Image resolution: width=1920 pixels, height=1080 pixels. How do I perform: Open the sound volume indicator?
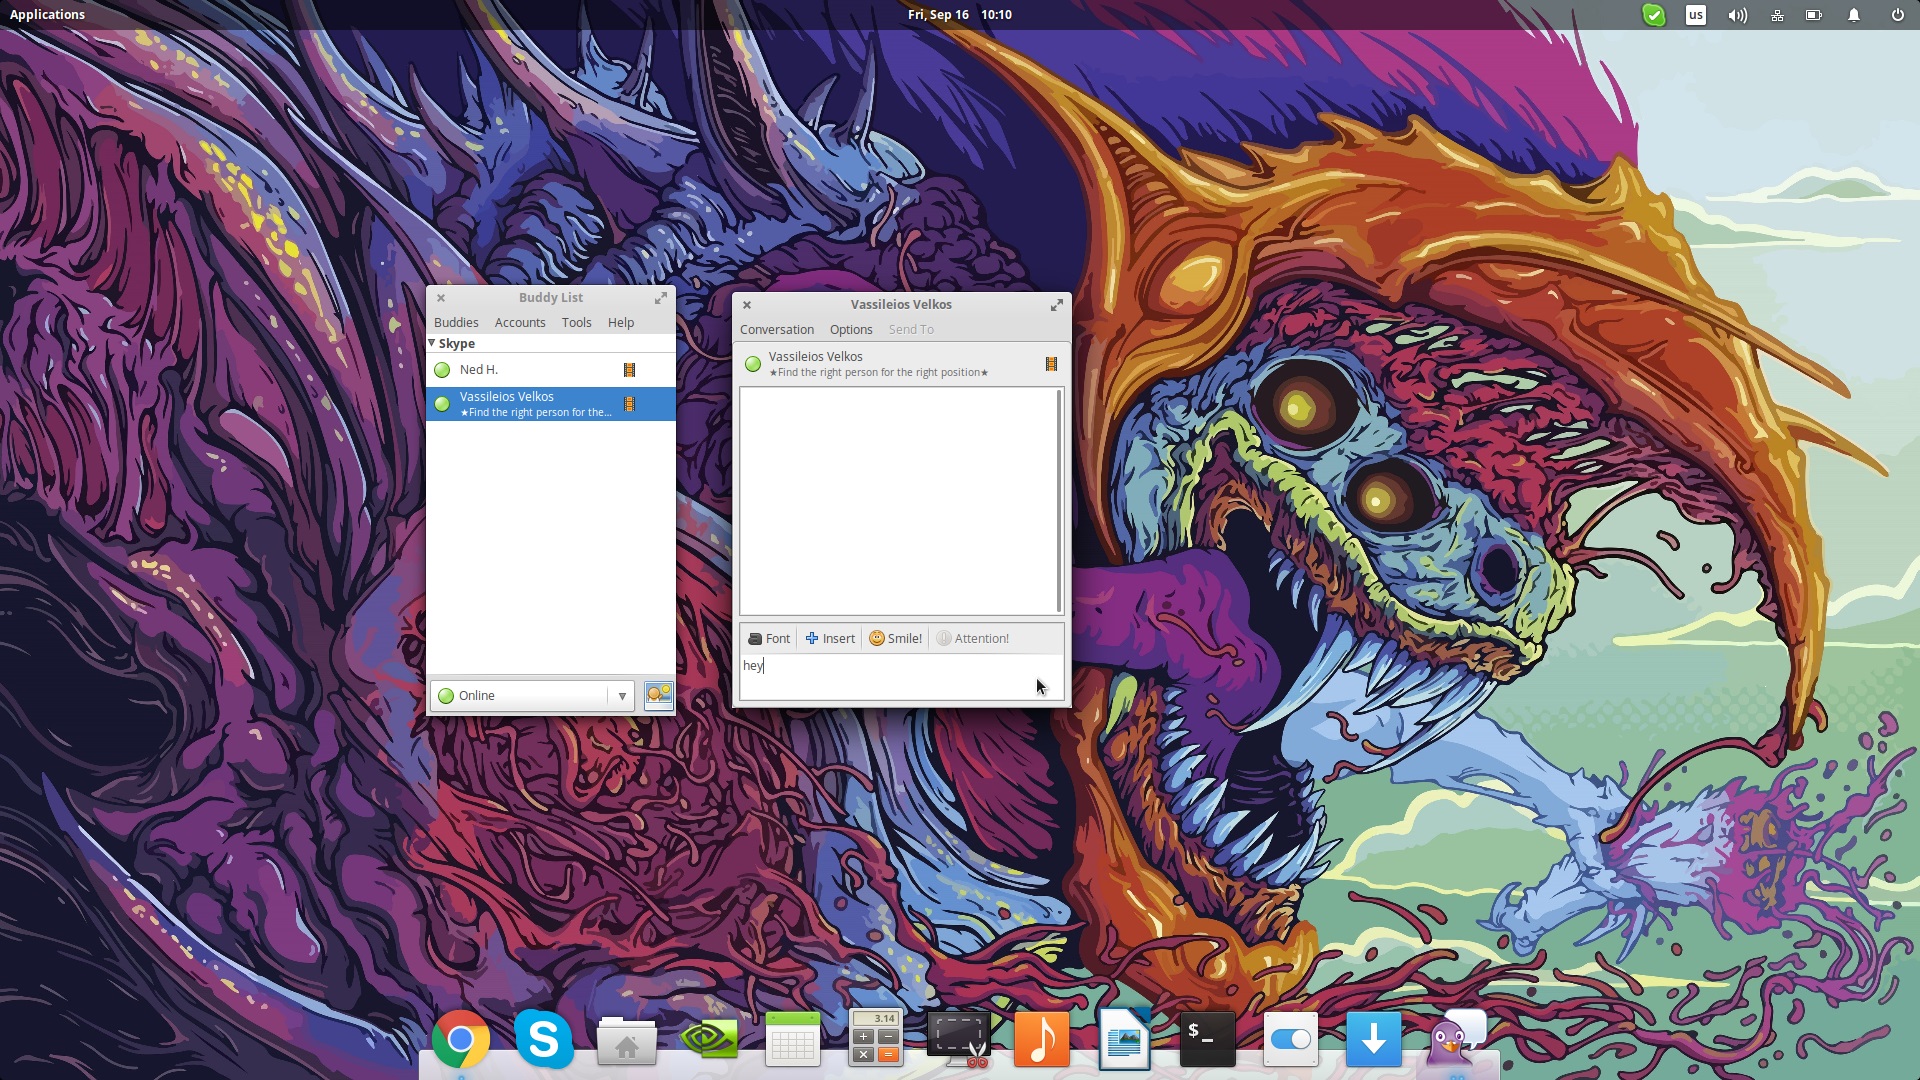pos(1737,15)
